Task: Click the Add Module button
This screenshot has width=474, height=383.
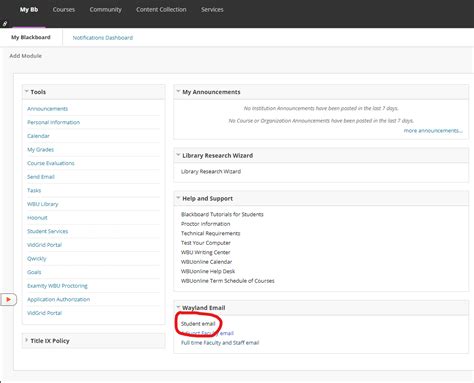Action: pos(26,56)
